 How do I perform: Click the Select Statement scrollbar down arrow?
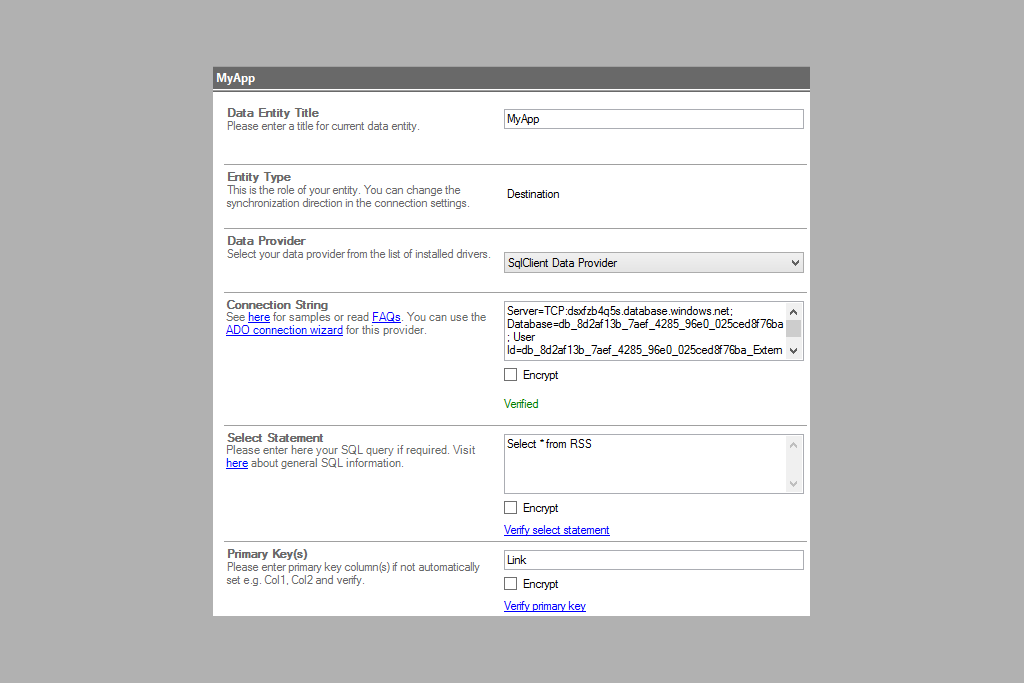coord(794,484)
